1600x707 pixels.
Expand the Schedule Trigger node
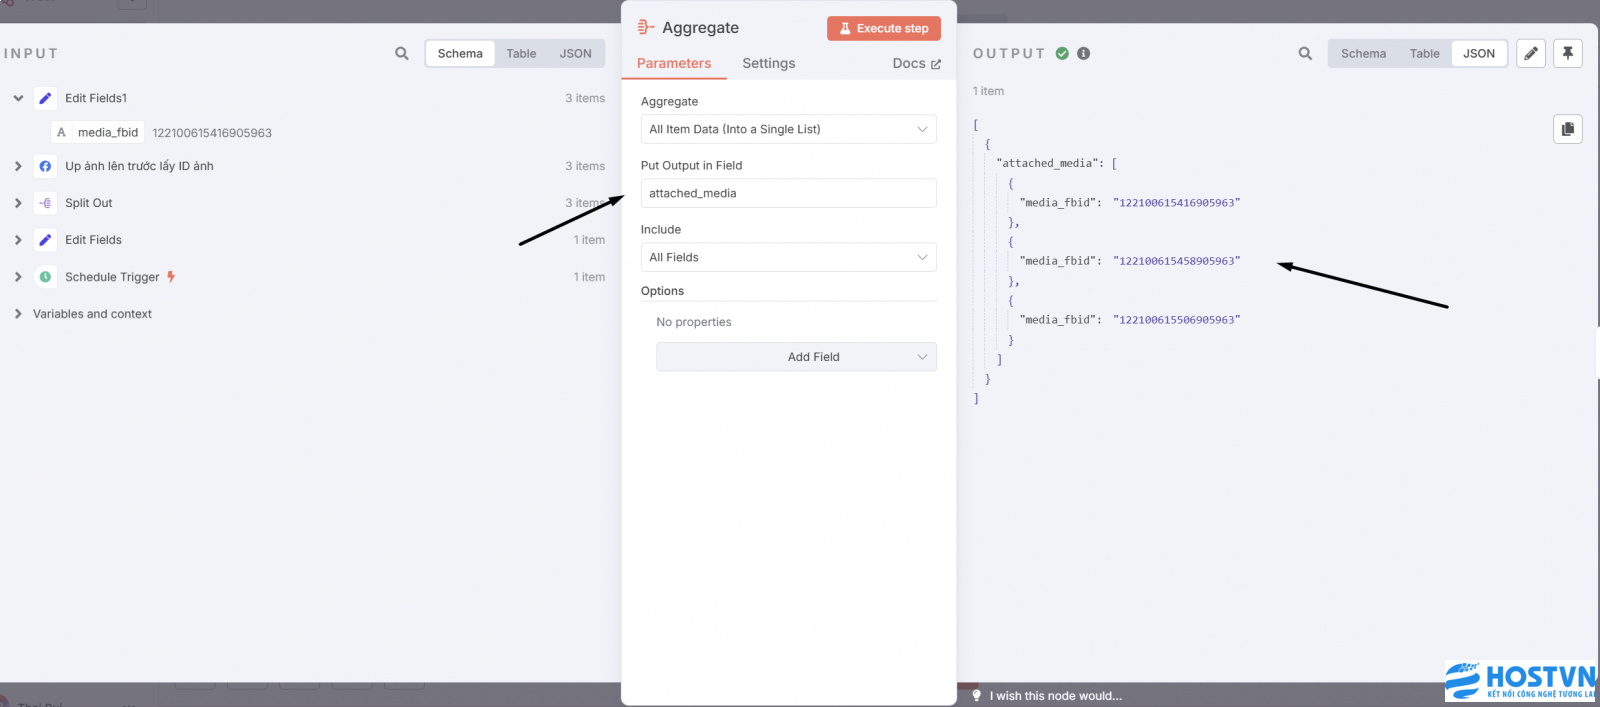18,277
